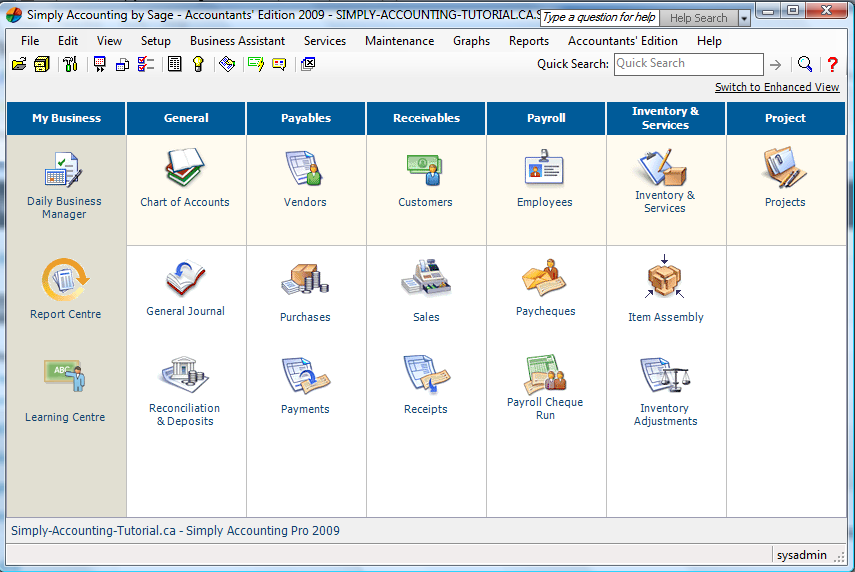
Task: Click the Open Company folder toolbar icon
Action: pos(19,64)
